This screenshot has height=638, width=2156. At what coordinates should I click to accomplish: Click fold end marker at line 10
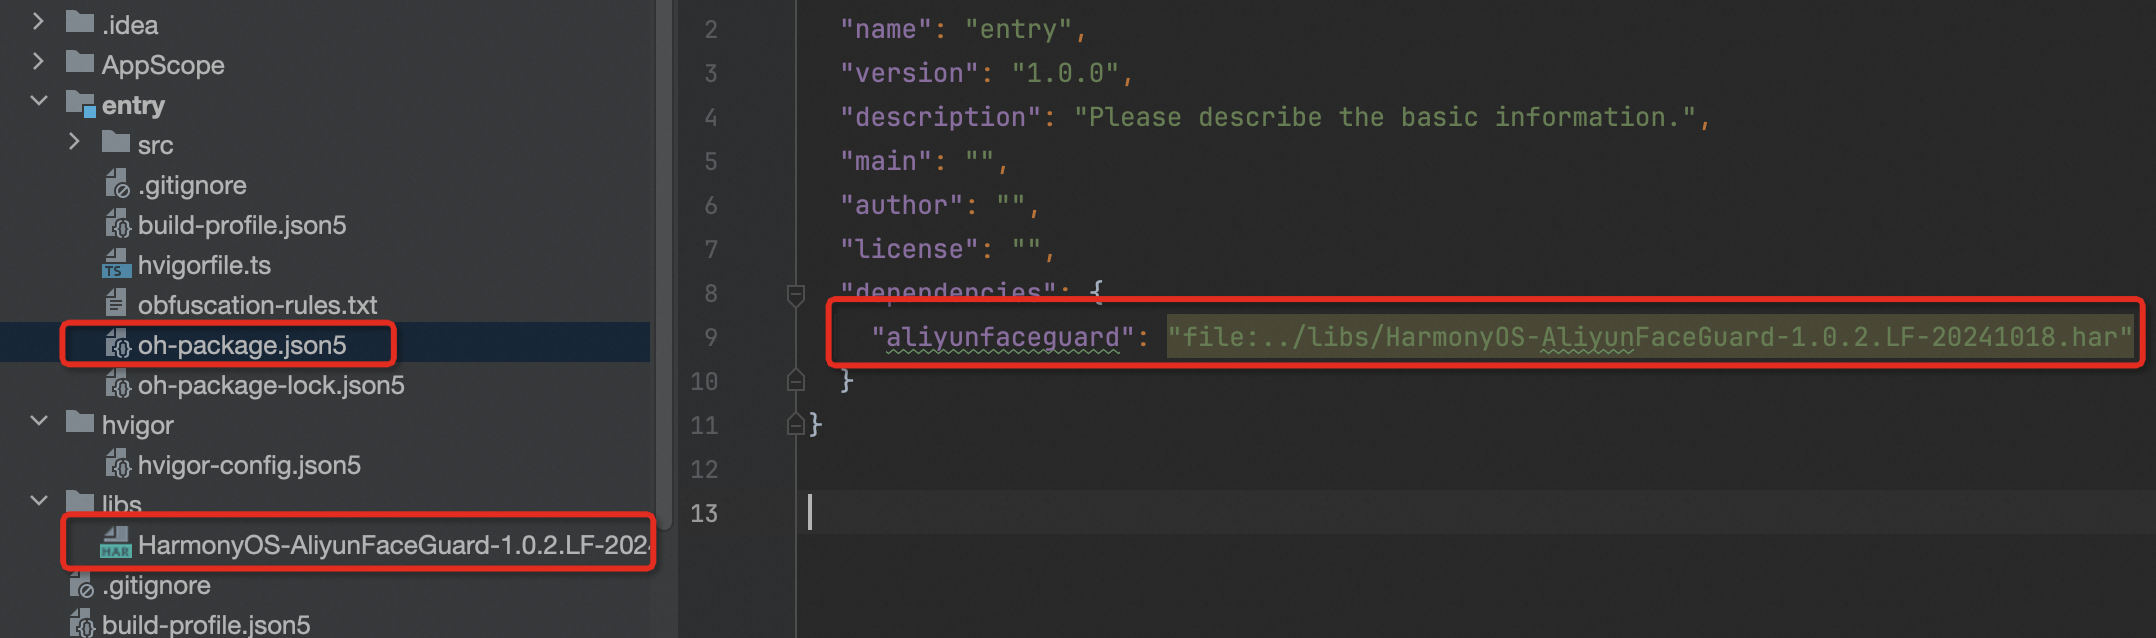[796, 380]
